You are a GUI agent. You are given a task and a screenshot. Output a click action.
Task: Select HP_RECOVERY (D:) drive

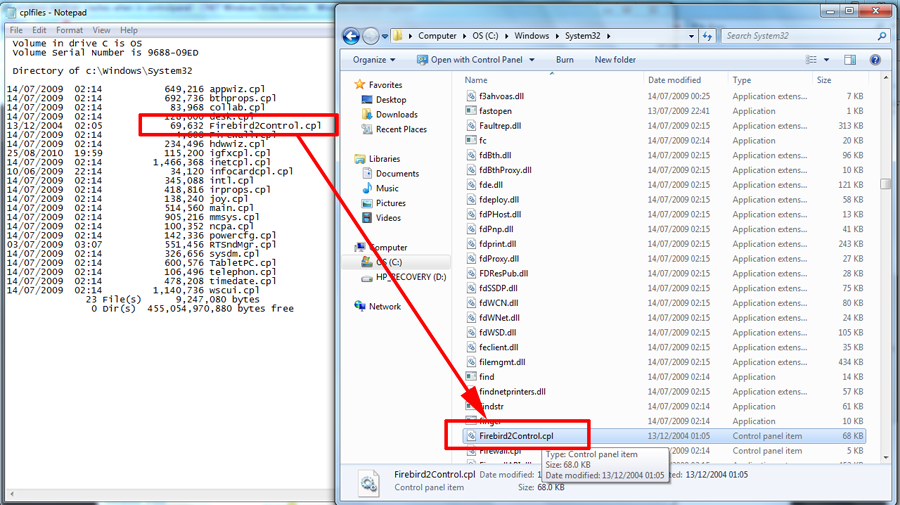point(410,277)
